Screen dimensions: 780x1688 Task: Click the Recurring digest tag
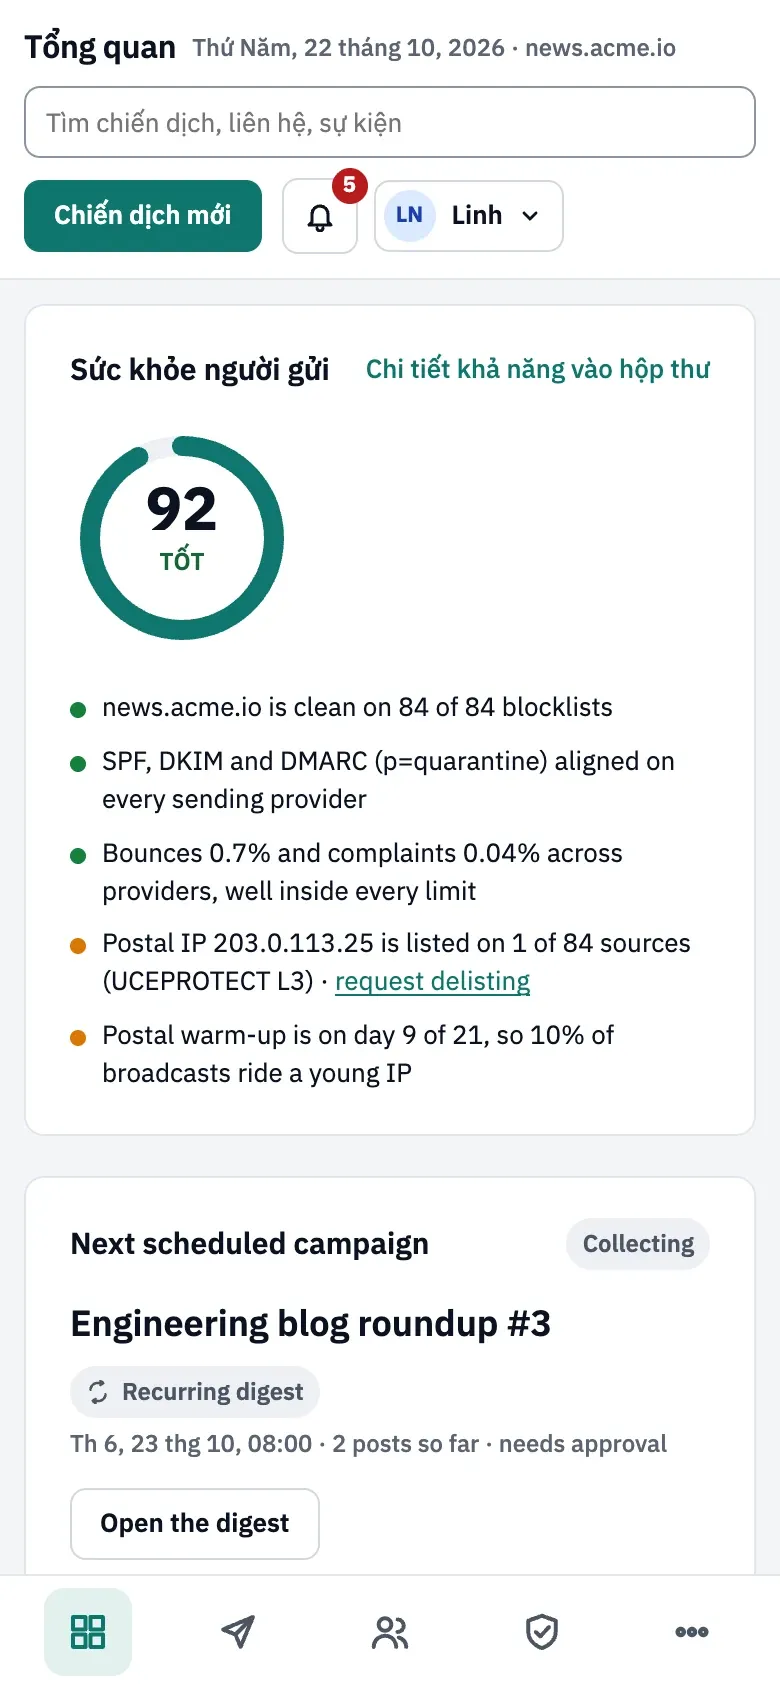(195, 1392)
